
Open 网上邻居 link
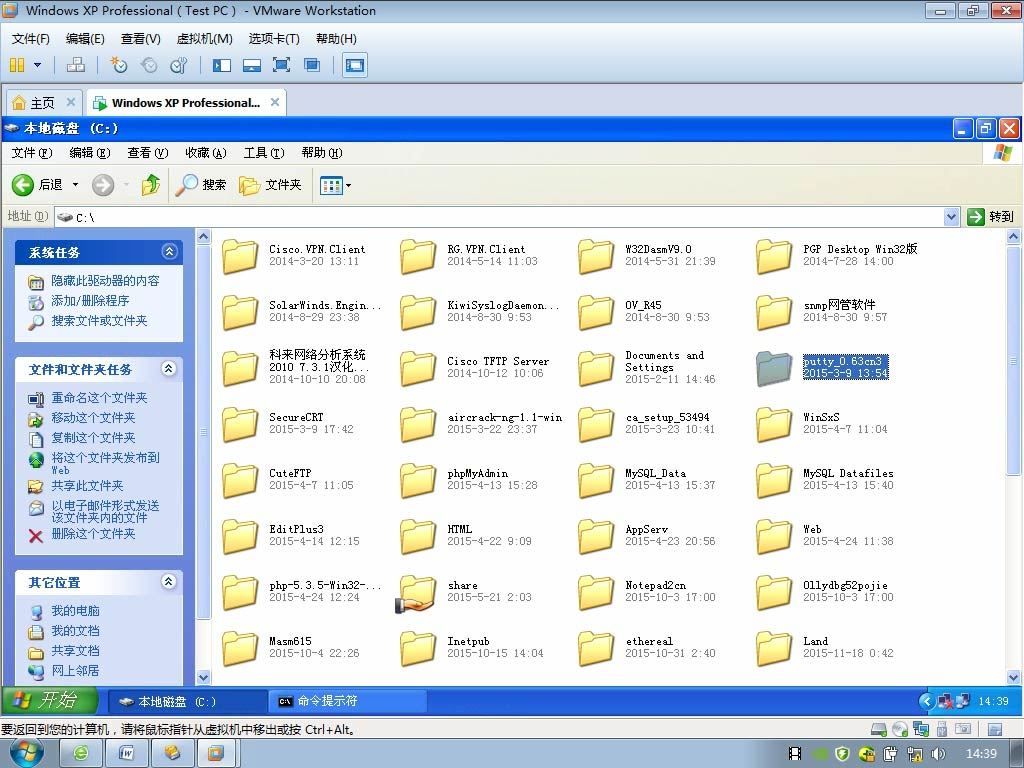pyautogui.click(x=75, y=671)
